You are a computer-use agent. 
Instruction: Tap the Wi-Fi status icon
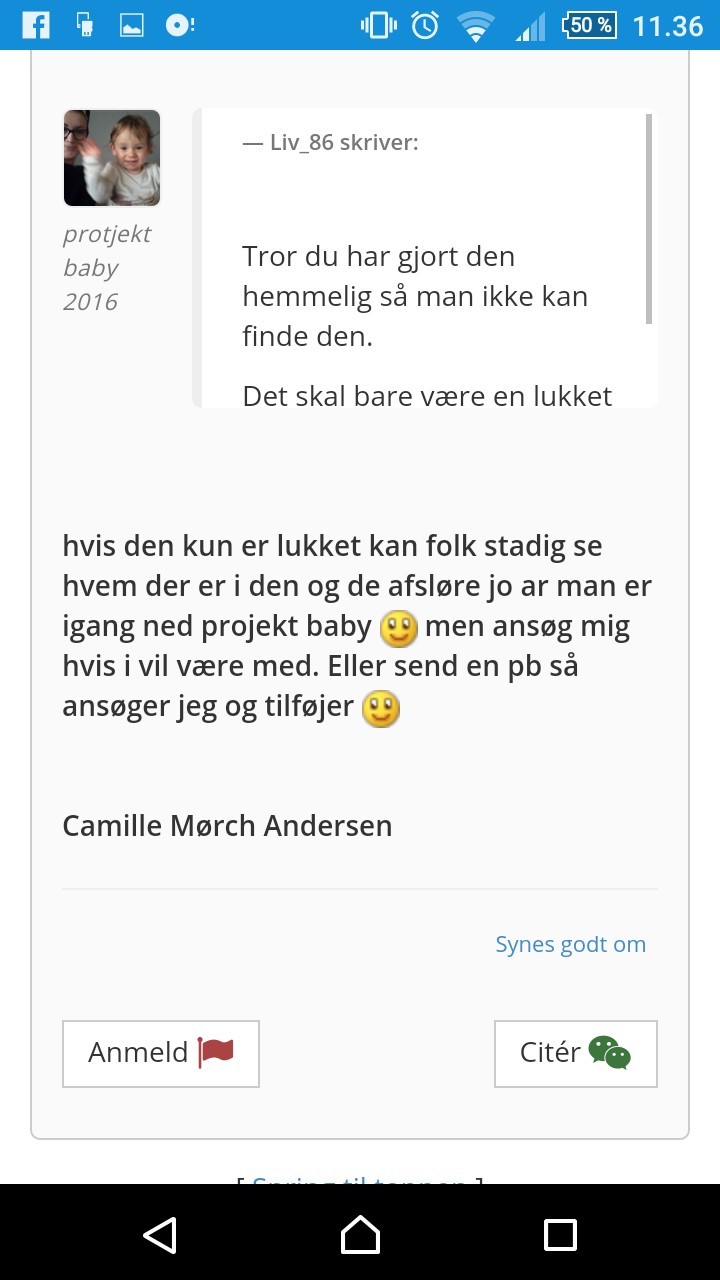(x=475, y=26)
